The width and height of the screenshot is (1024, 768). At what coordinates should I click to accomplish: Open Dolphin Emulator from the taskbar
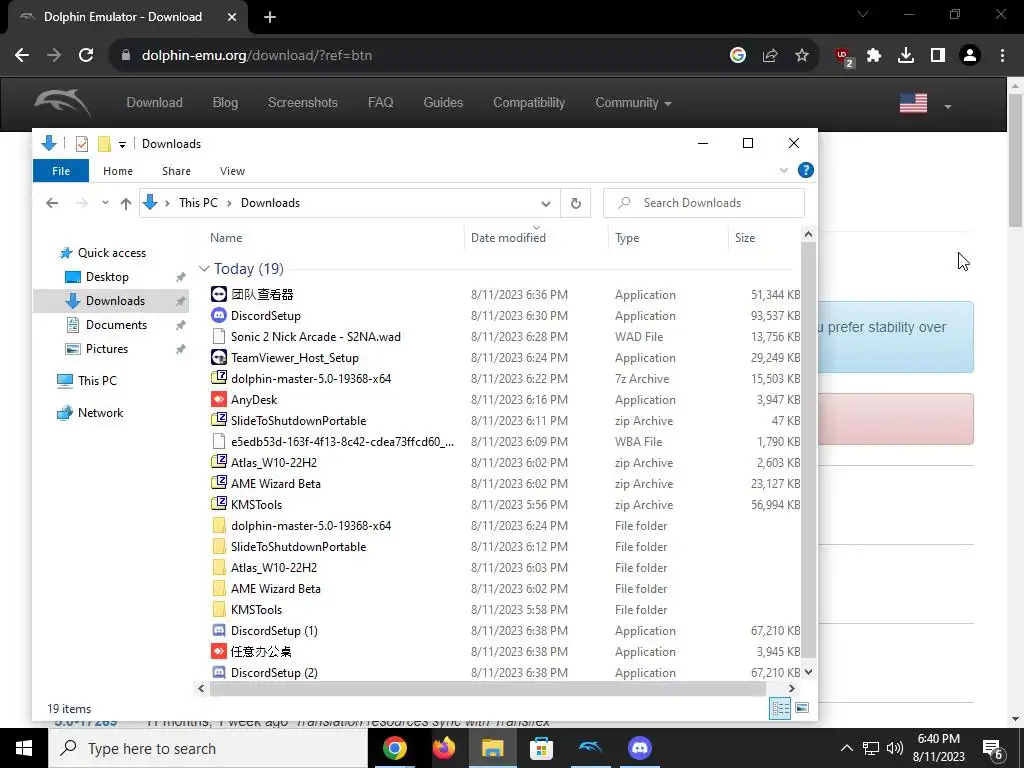pos(590,748)
